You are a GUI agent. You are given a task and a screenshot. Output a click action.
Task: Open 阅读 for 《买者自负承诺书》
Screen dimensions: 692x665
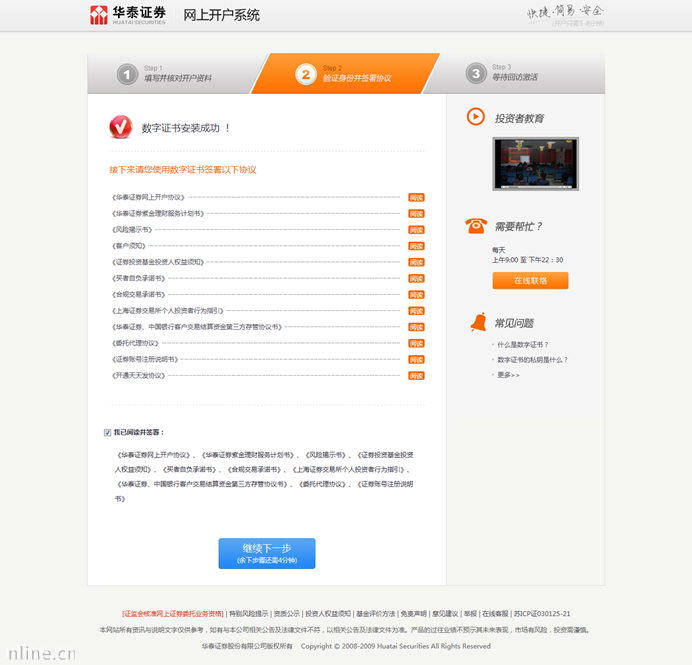tap(416, 278)
